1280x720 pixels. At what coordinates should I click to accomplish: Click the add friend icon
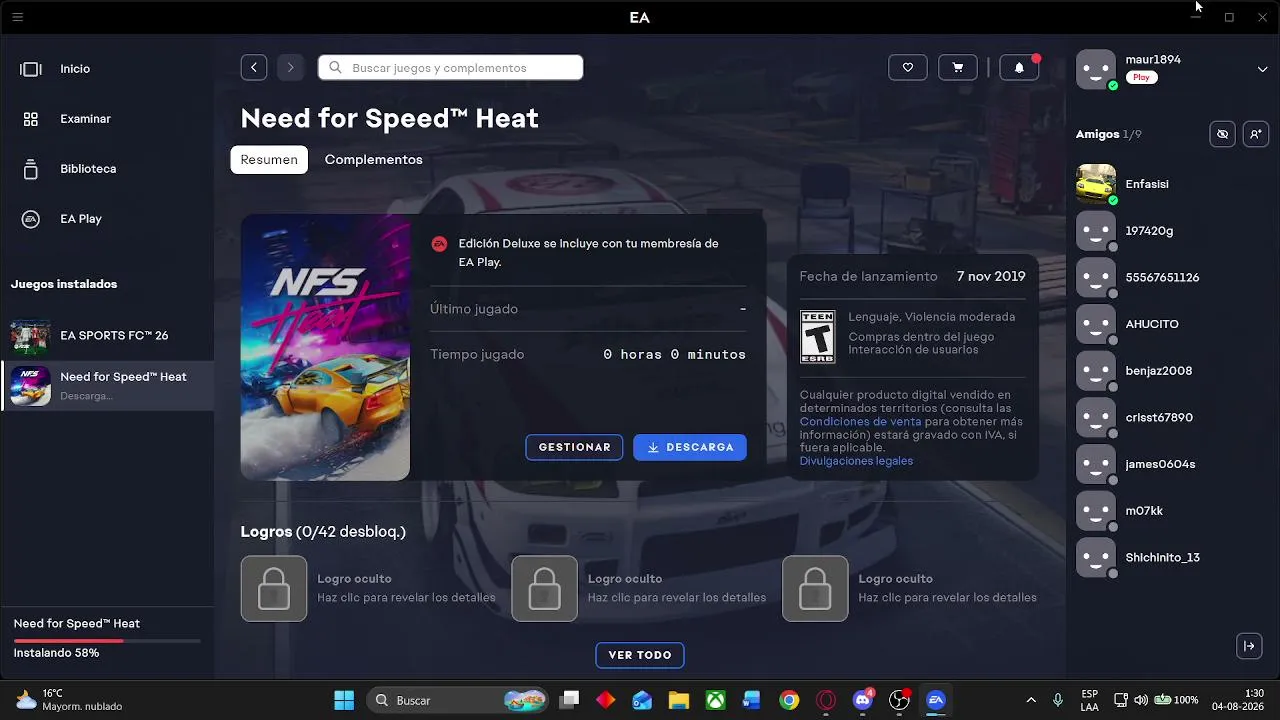pyautogui.click(x=1256, y=134)
